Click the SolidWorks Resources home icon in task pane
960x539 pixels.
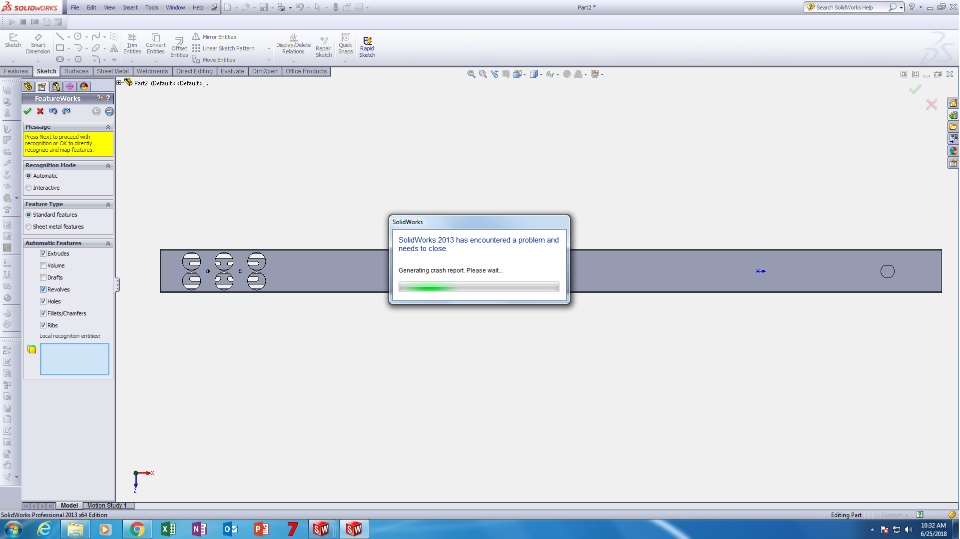pyautogui.click(x=953, y=103)
